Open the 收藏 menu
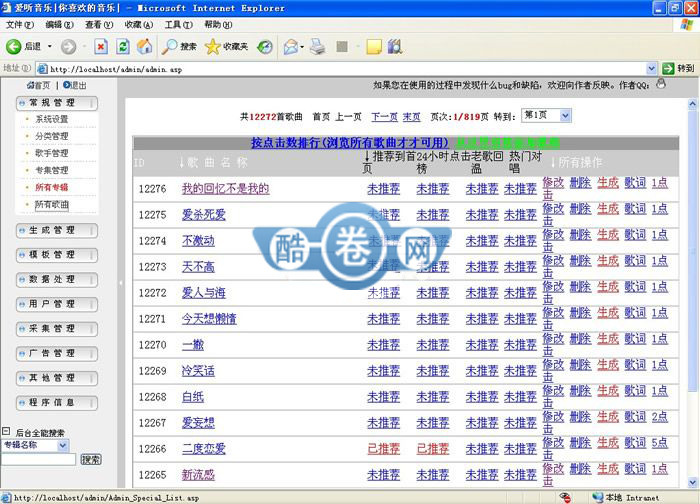This screenshot has width=700, height=504. [139, 25]
